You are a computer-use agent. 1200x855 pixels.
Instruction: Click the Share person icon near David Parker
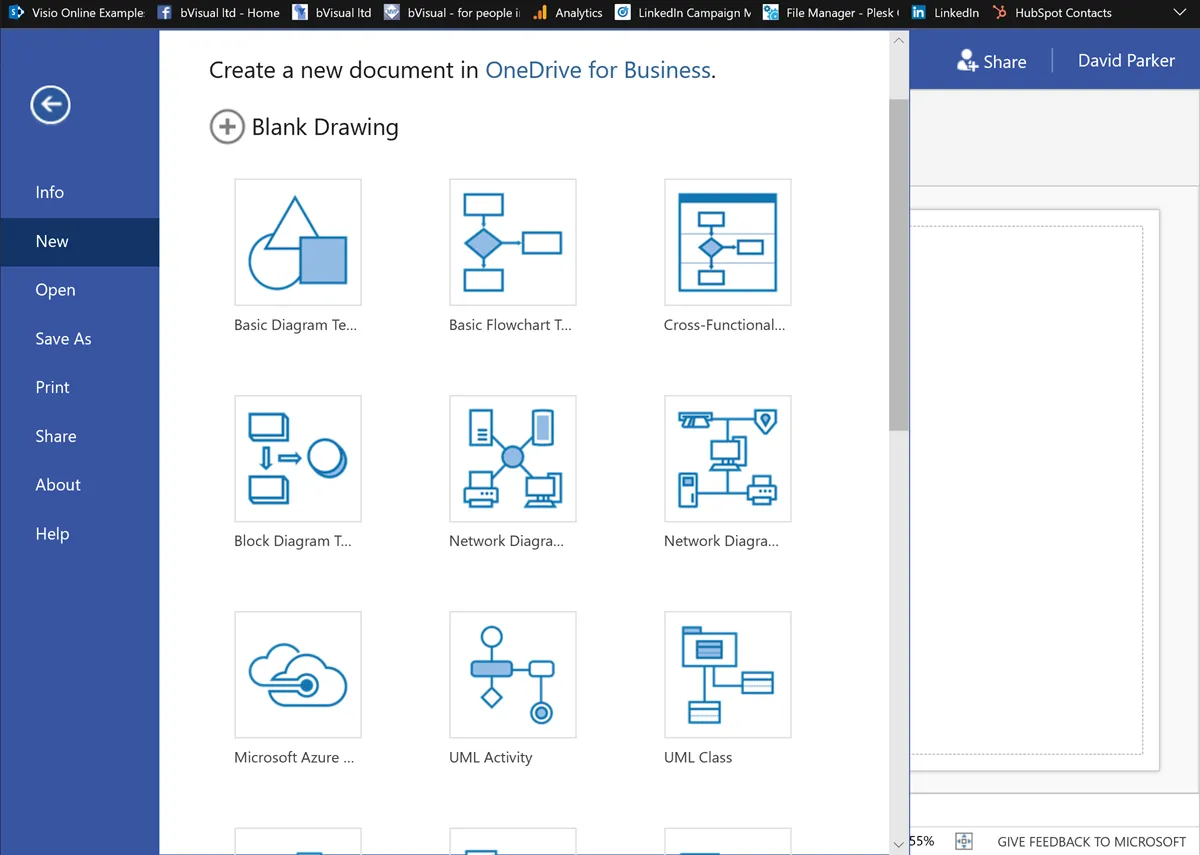[x=966, y=61]
